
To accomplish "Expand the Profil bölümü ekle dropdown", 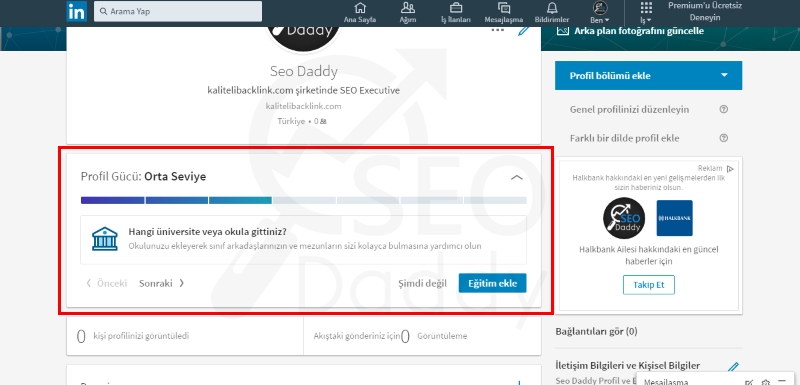I will point(648,75).
